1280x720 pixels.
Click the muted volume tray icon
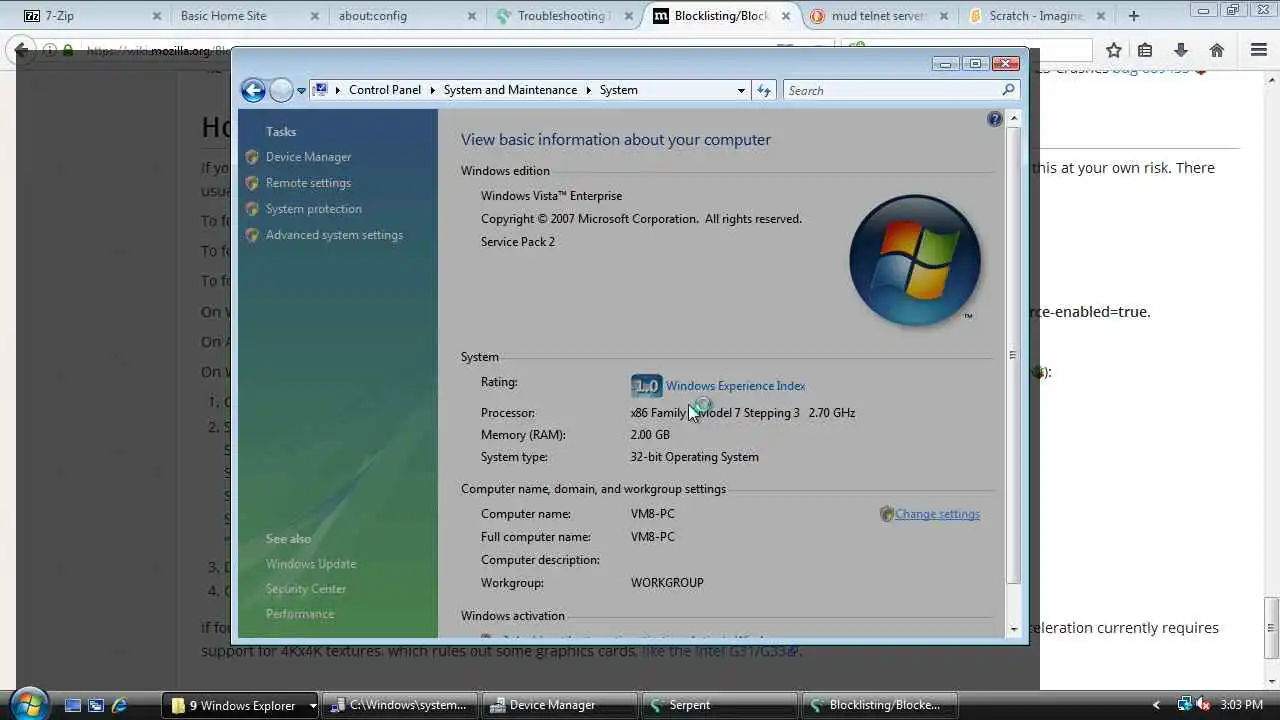1203,705
